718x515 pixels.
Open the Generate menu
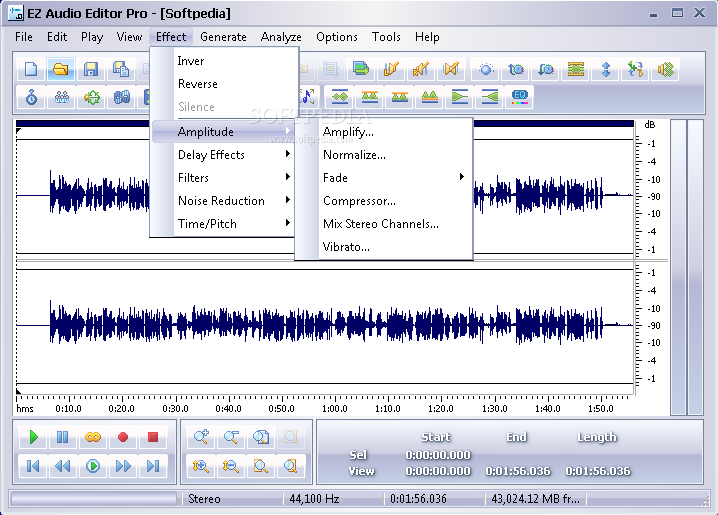[x=223, y=37]
